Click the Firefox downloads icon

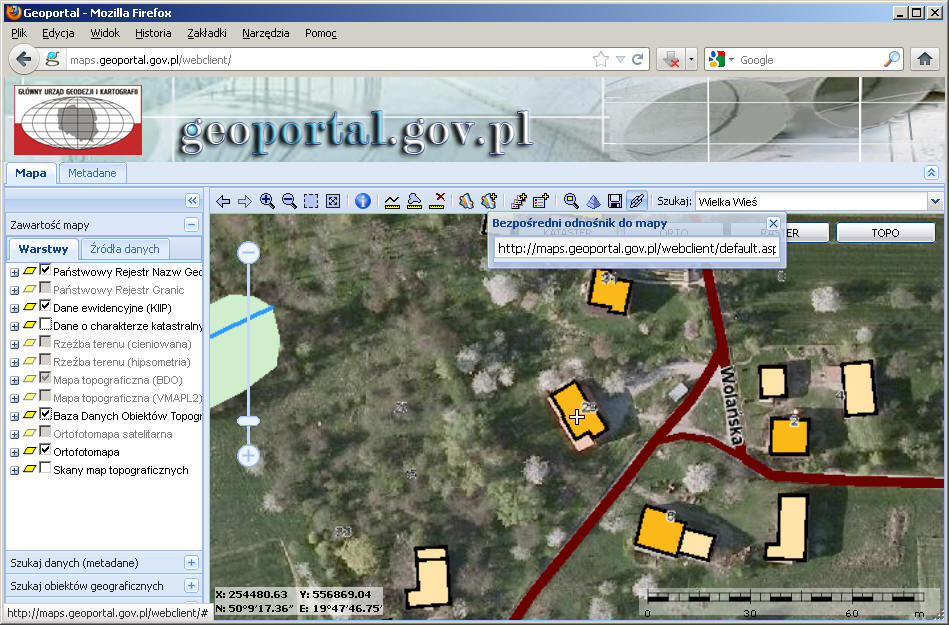point(671,59)
